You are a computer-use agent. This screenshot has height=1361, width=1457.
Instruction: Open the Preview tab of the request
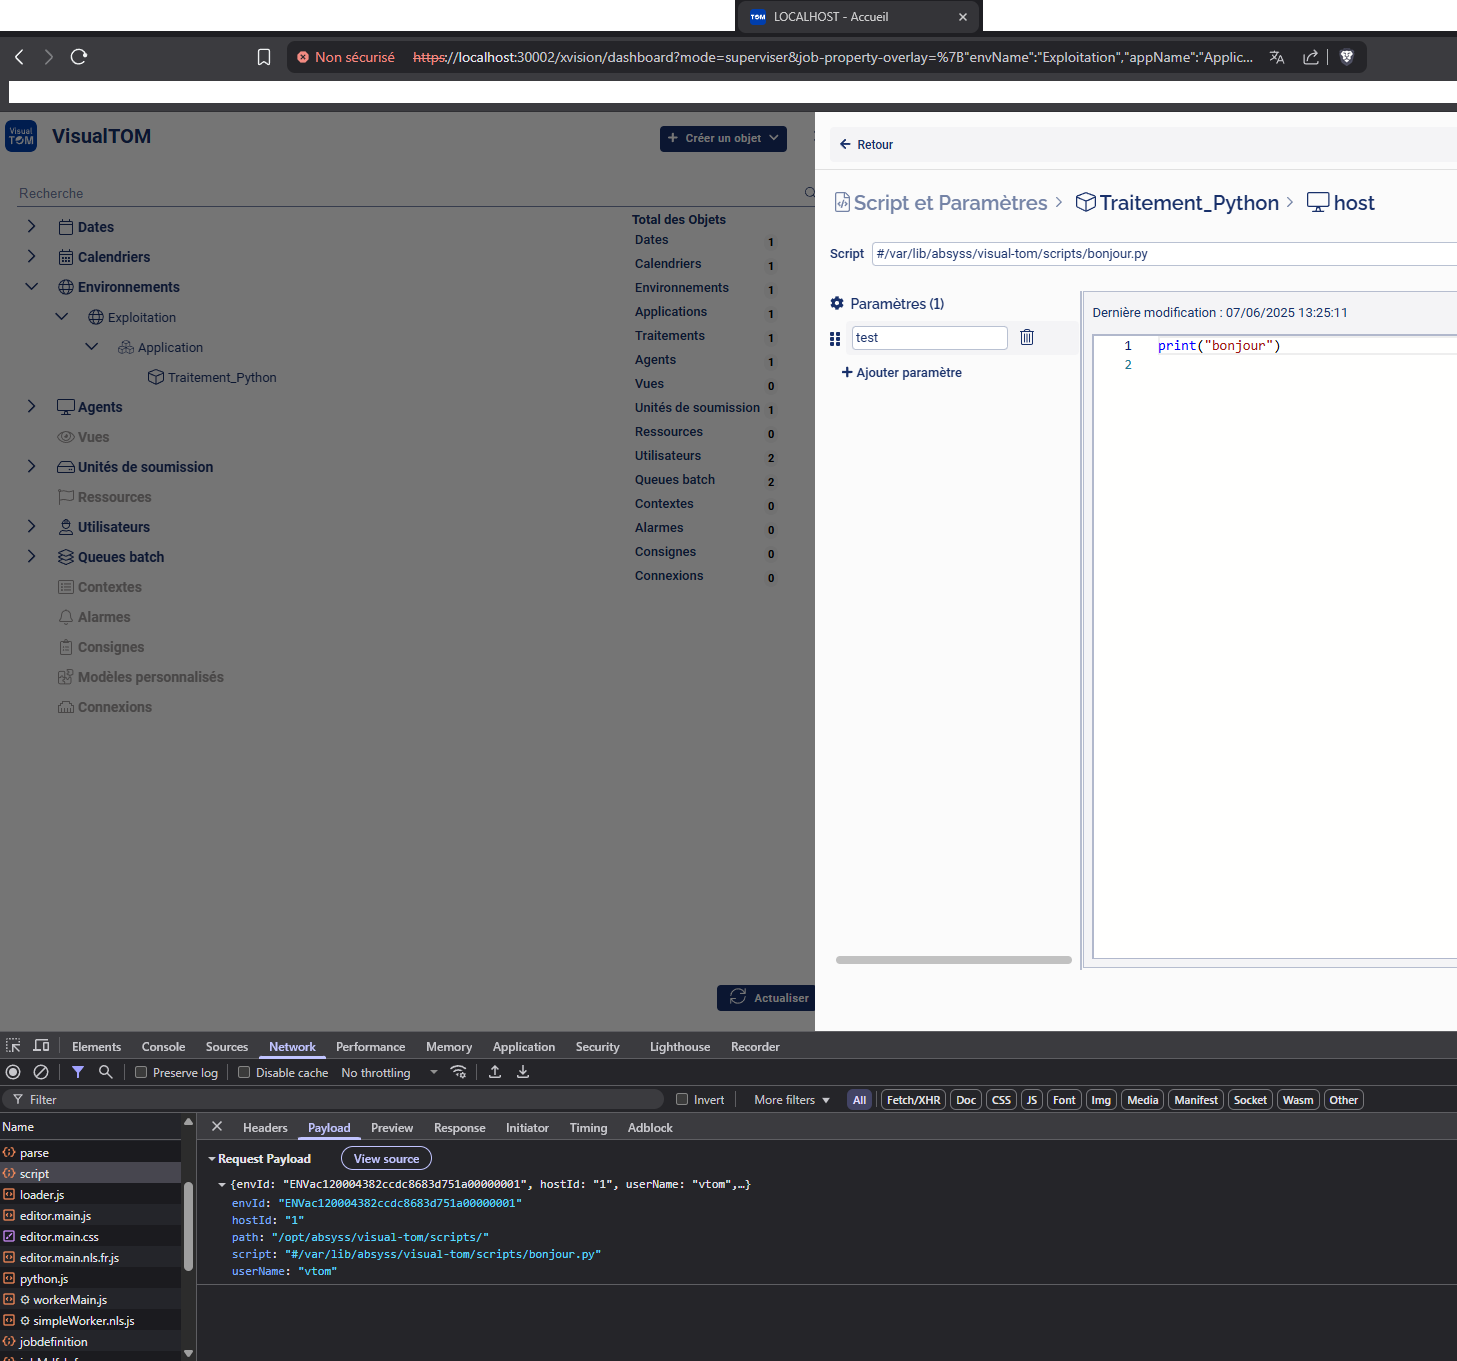pos(392,1128)
